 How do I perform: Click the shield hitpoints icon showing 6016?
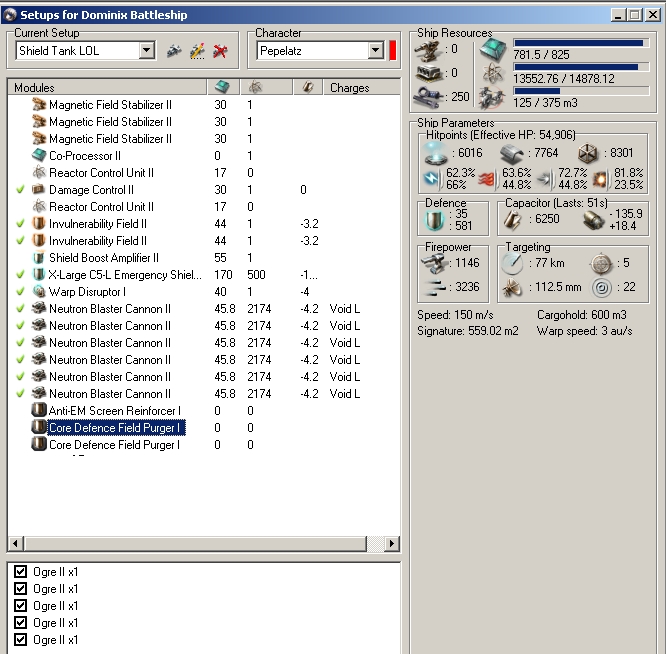tap(436, 153)
